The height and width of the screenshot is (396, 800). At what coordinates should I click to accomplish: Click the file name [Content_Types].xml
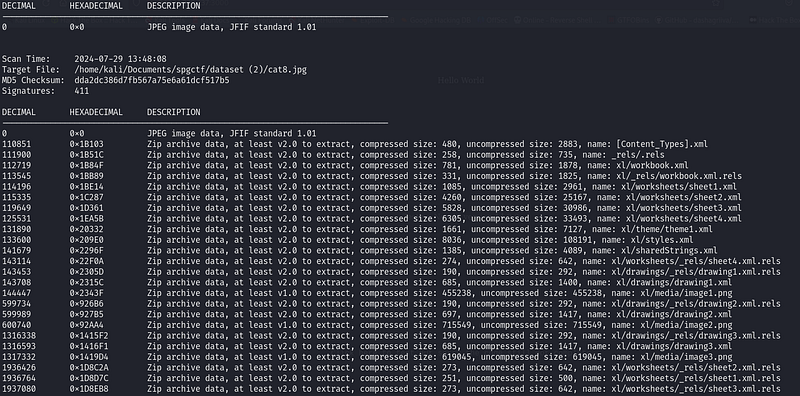tap(662, 144)
